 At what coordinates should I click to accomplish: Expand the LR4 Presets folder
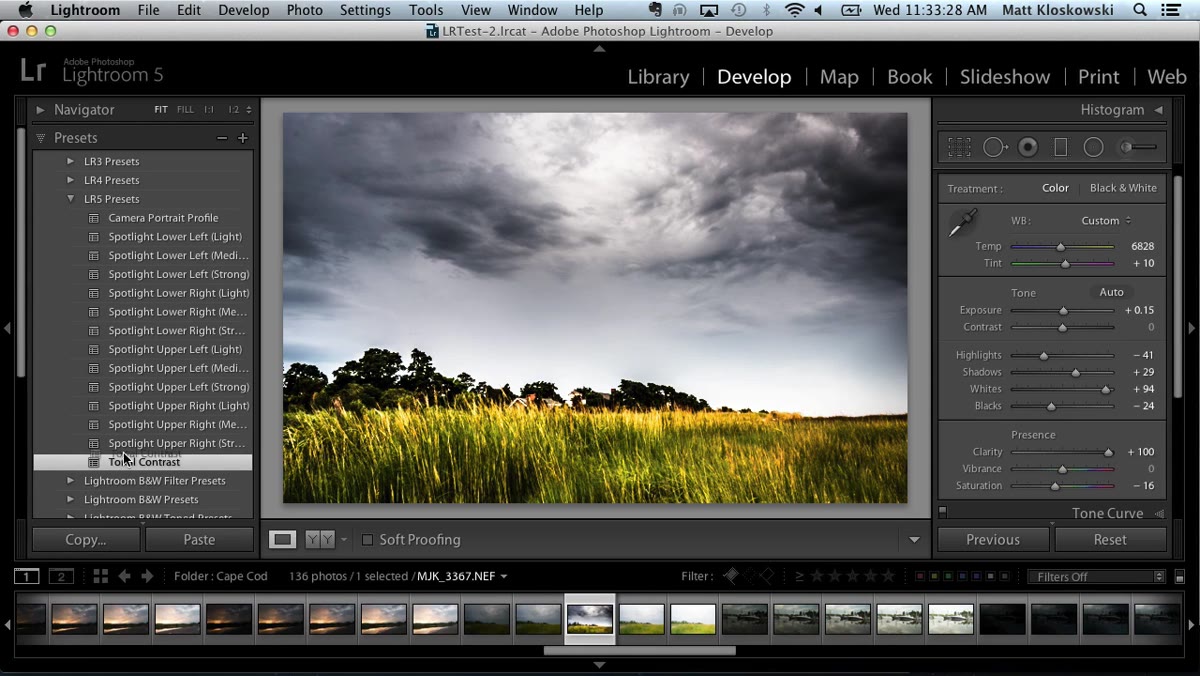70,180
